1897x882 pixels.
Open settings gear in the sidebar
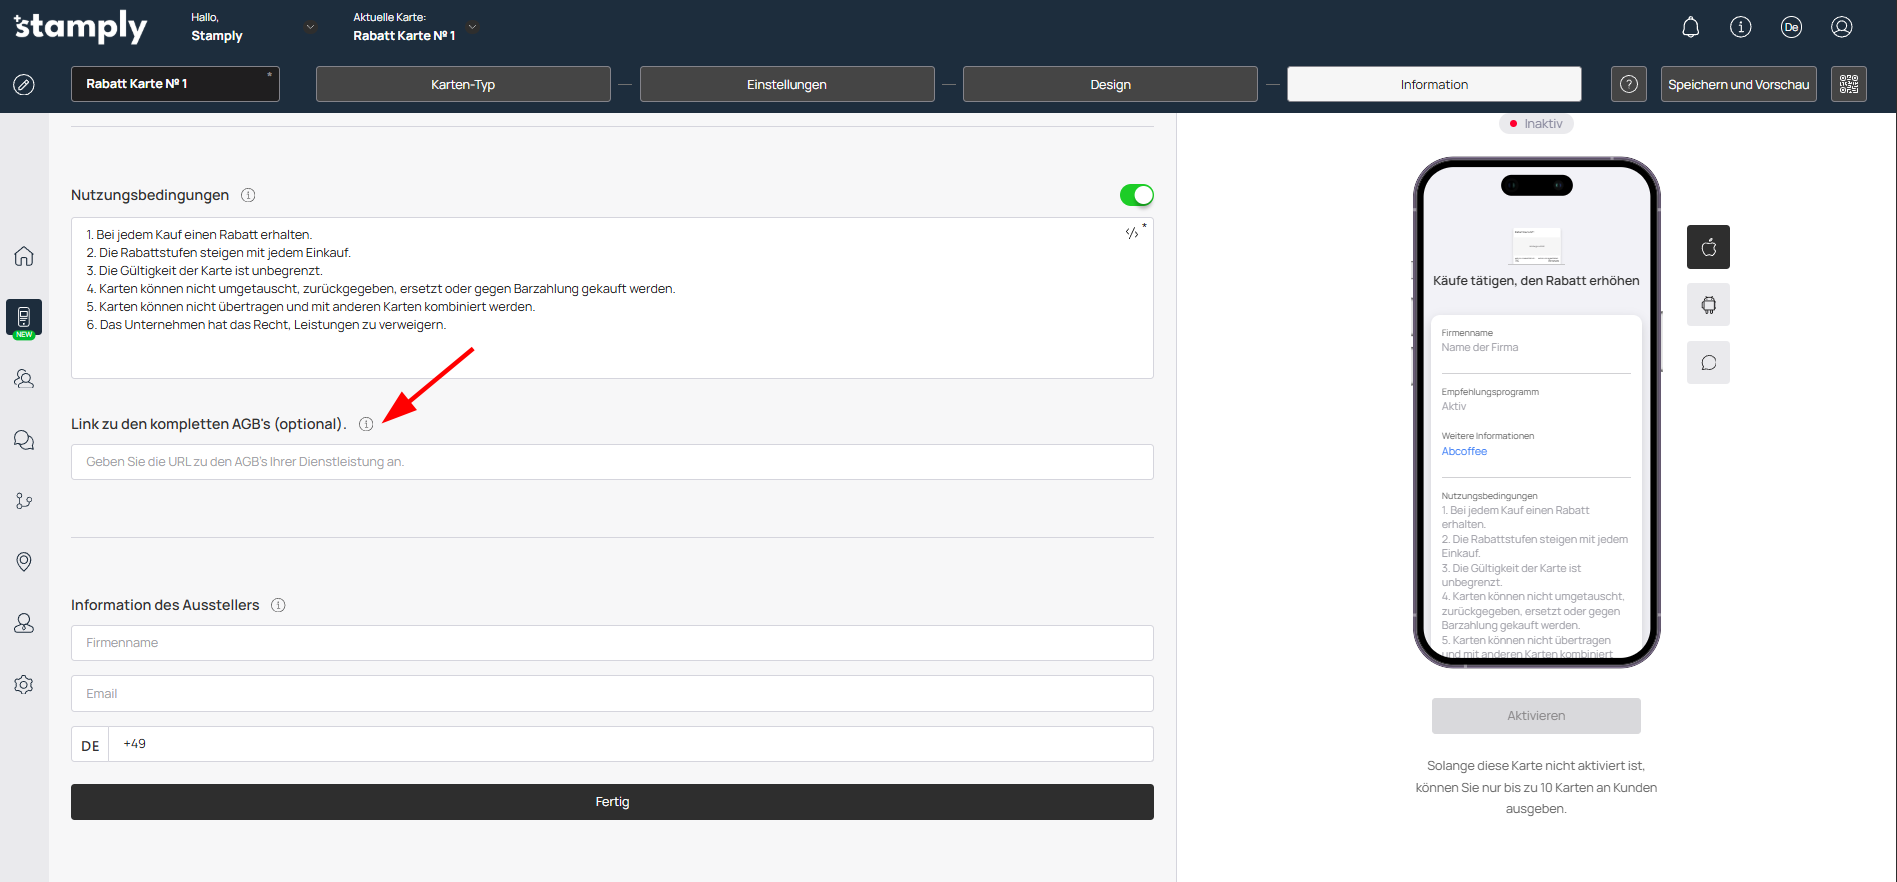pos(24,685)
